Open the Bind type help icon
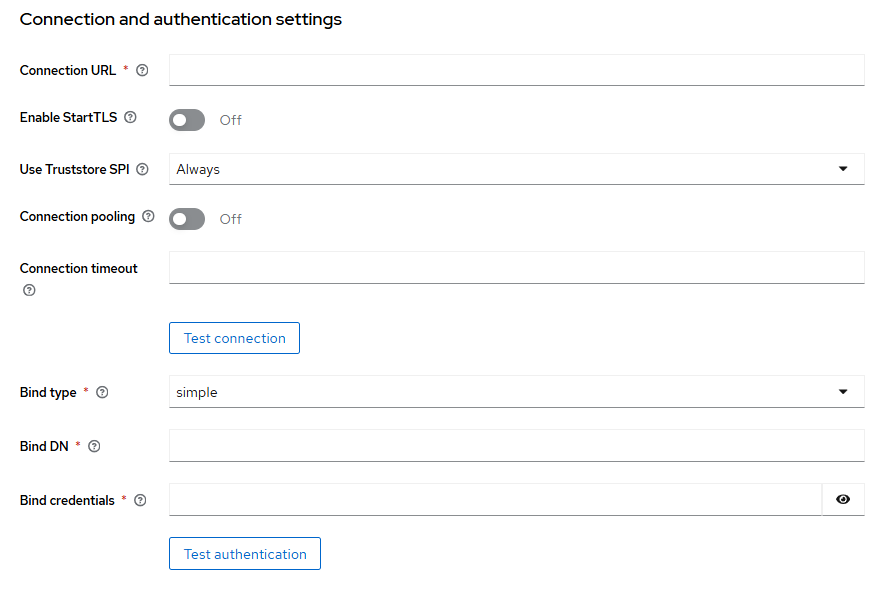This screenshot has height=596, width=894. click(101, 393)
